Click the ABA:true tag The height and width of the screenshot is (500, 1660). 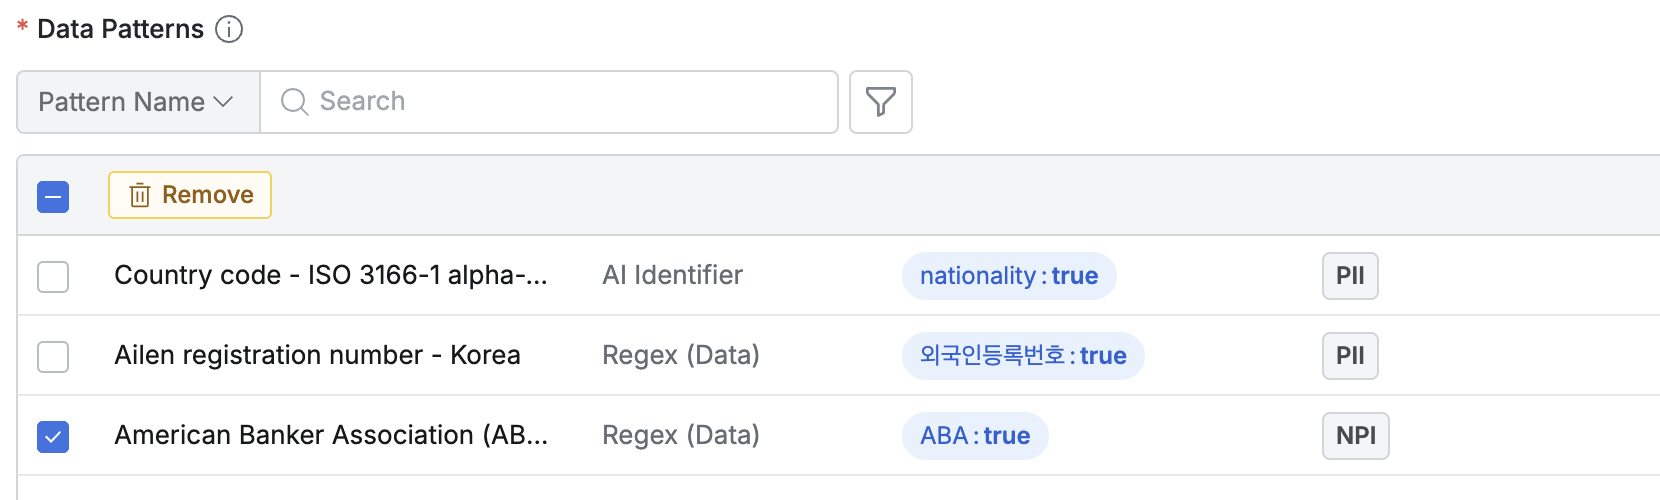coord(974,436)
